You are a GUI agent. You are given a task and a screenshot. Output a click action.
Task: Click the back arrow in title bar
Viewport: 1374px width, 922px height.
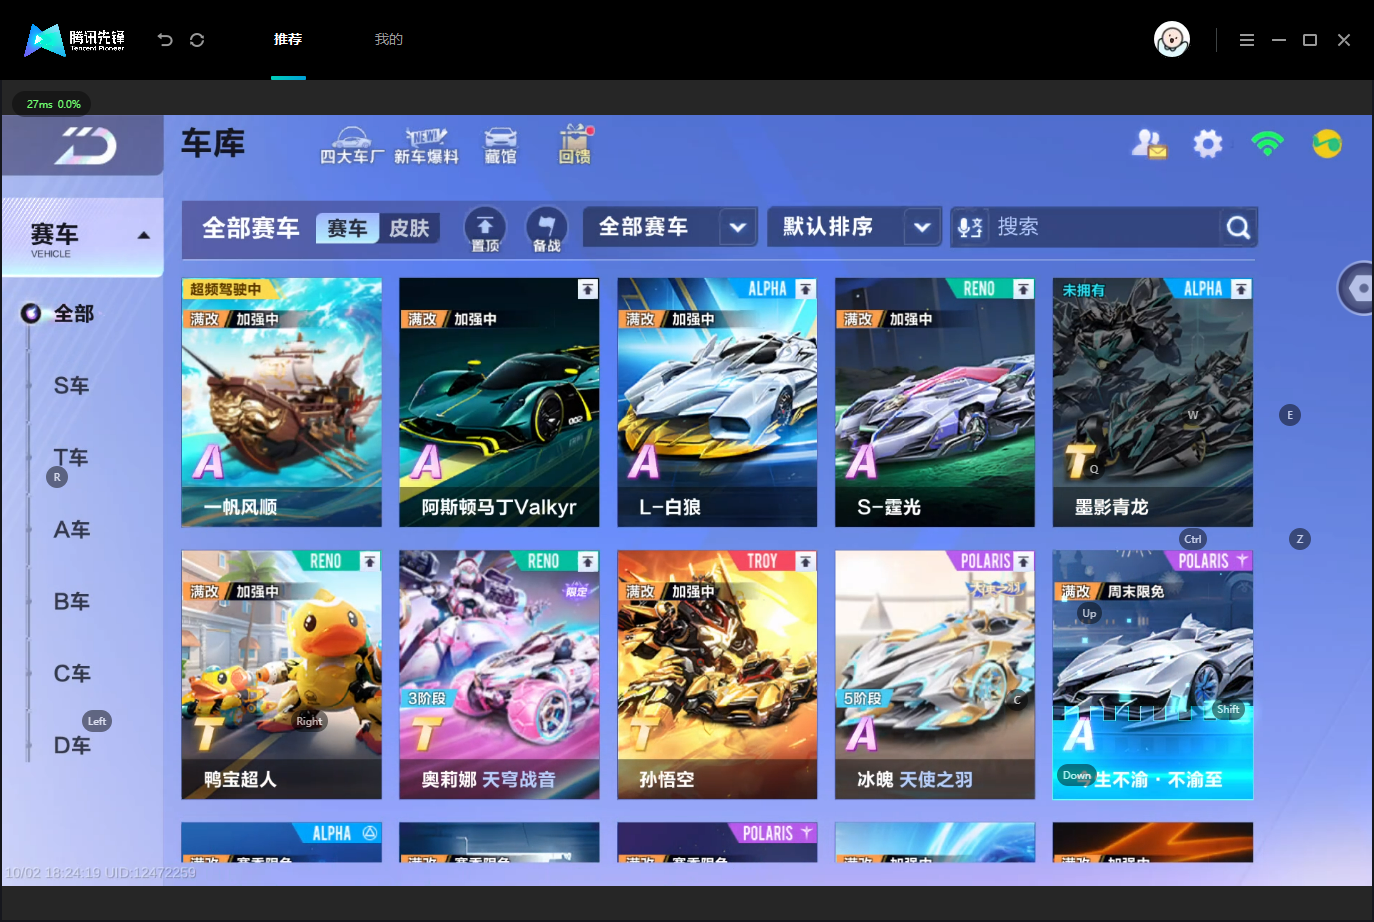pos(165,40)
